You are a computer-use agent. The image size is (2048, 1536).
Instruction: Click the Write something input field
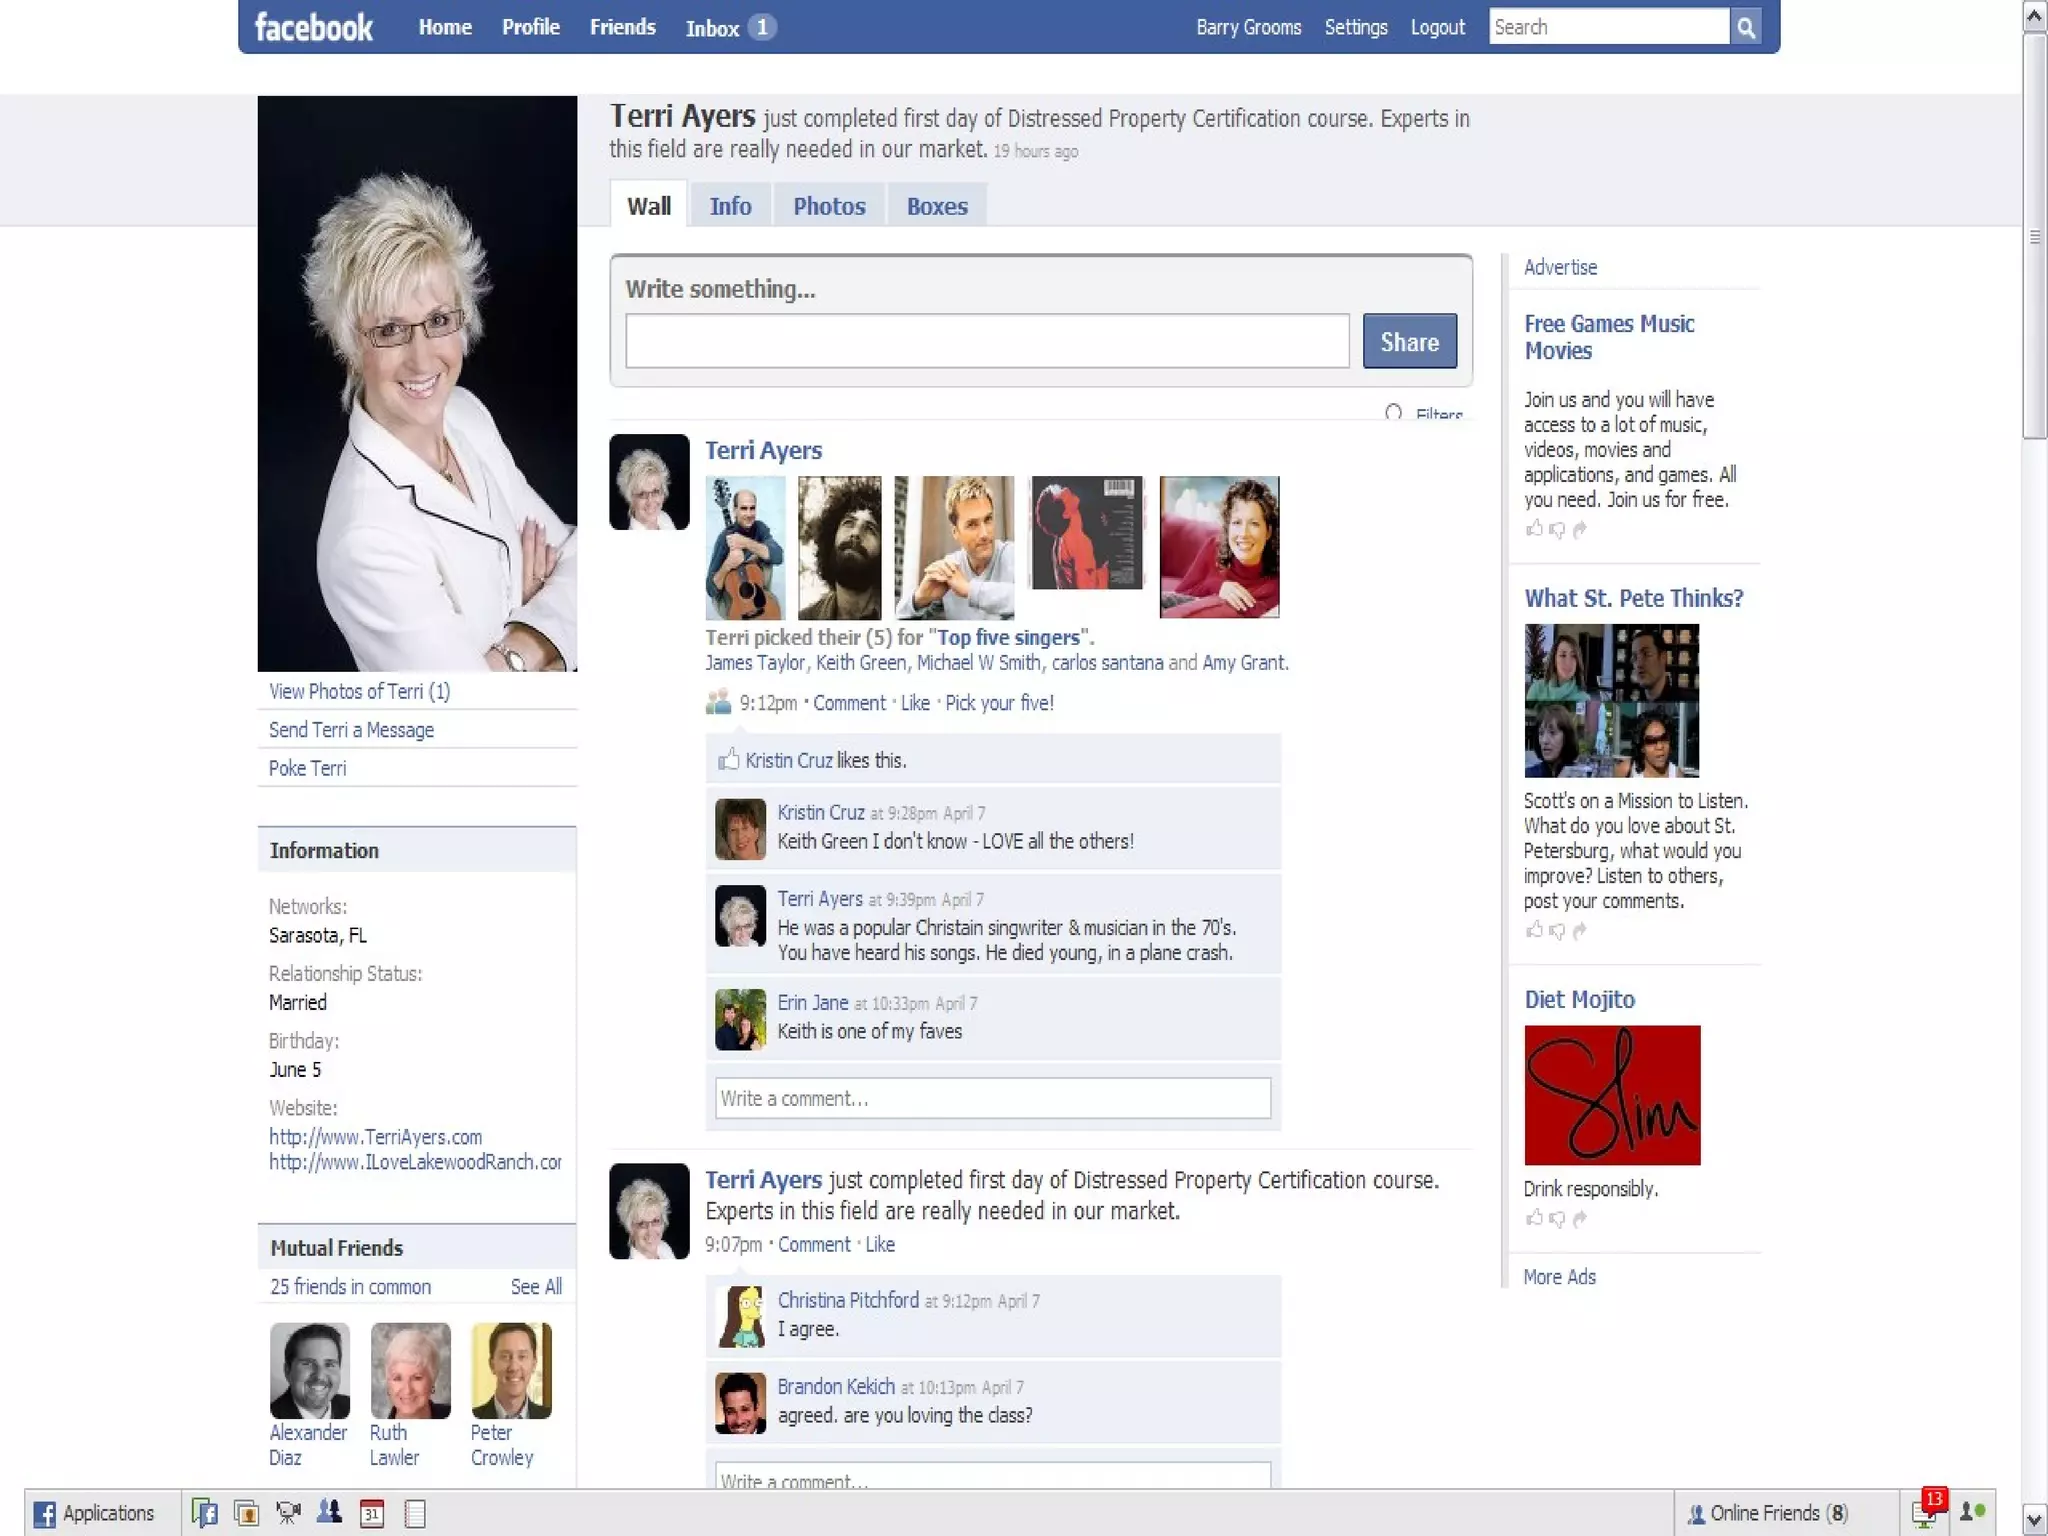tap(987, 342)
